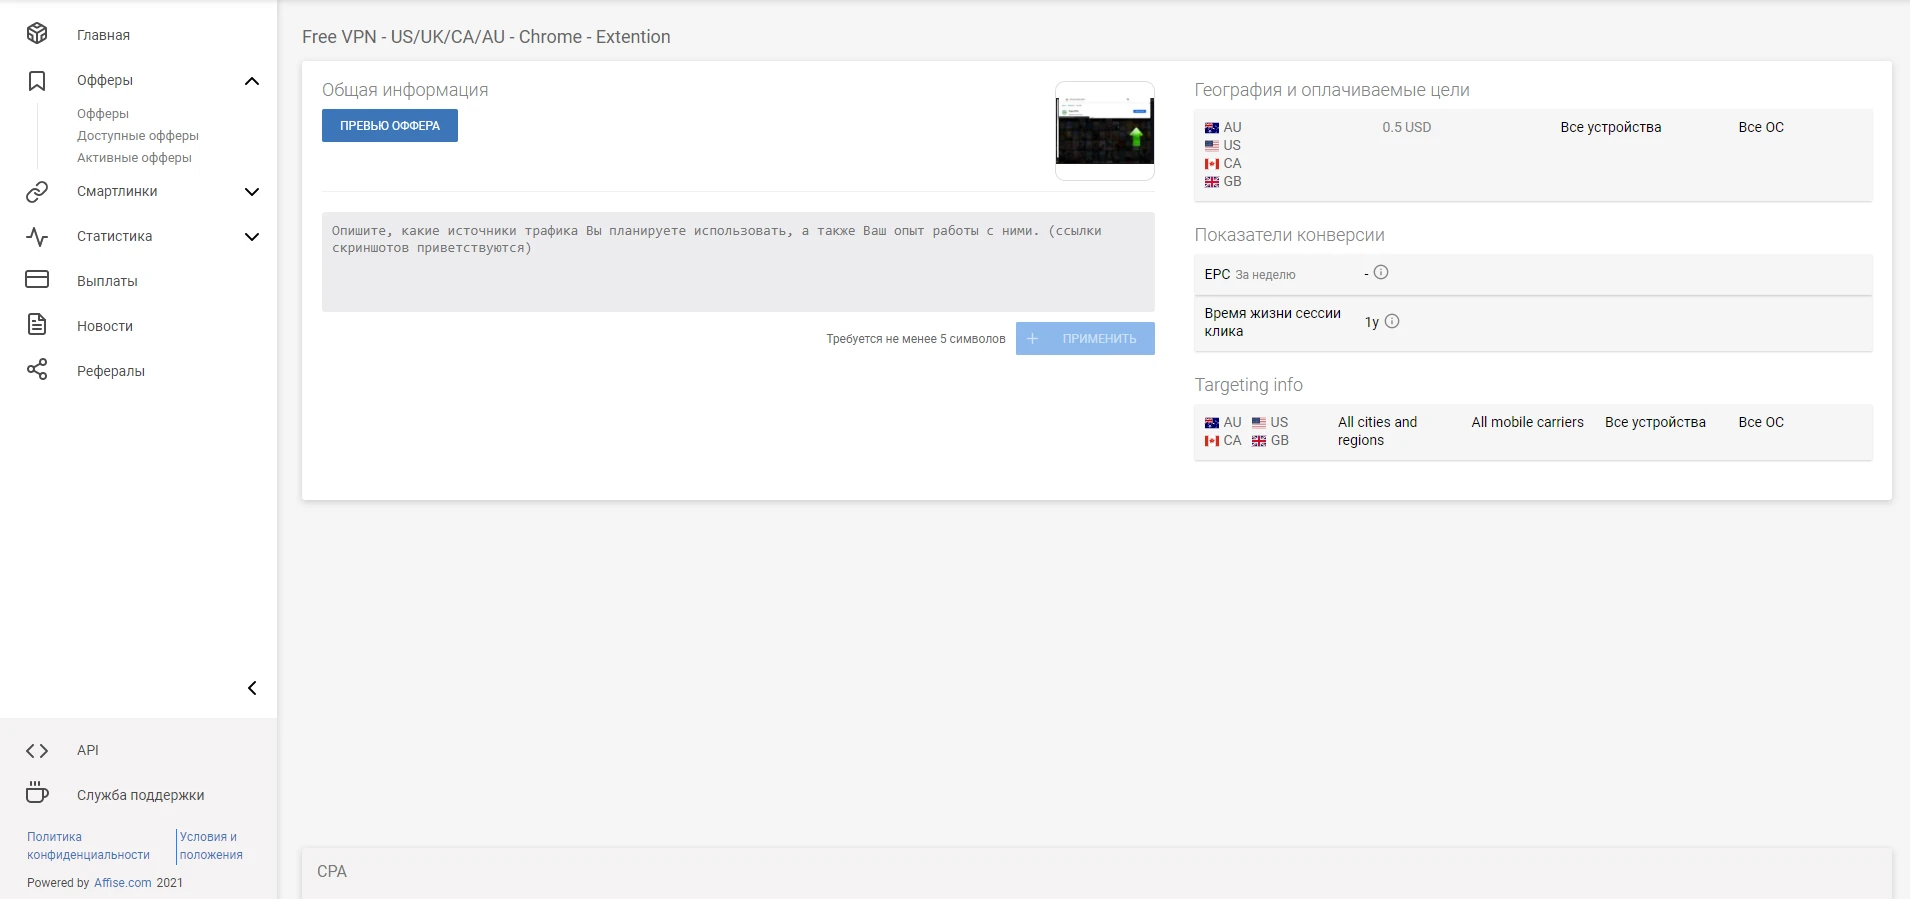Click the Australia flag in География section
The image size is (1910, 899).
tap(1212, 128)
